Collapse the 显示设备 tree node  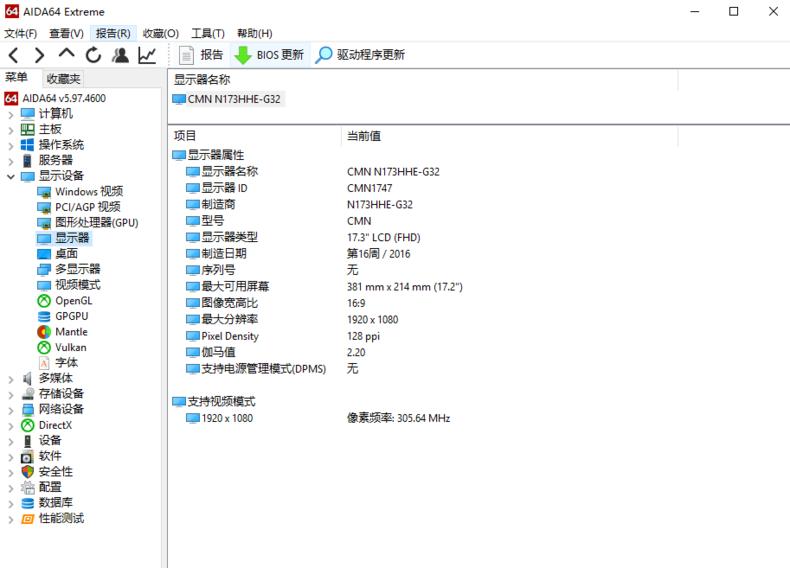[x=11, y=176]
